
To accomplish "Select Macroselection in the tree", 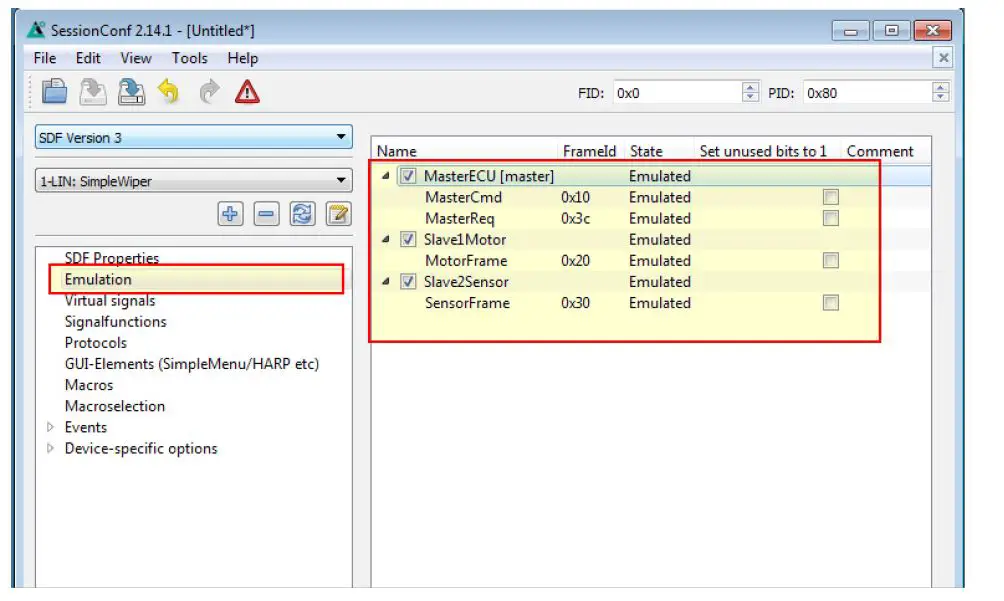I will pyautogui.click(x=115, y=406).
